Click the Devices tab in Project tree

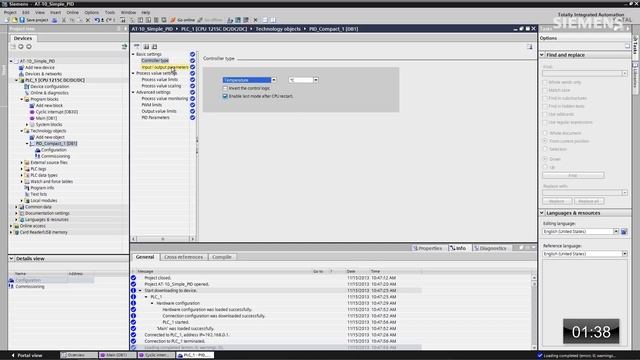[23, 38]
